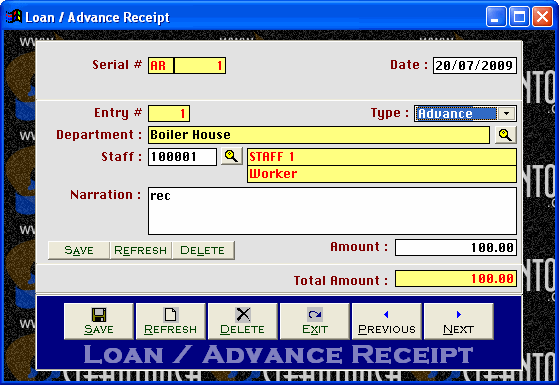559x385 pixels.
Task: Select the Advance value in Type combo box
Action: pos(456,114)
